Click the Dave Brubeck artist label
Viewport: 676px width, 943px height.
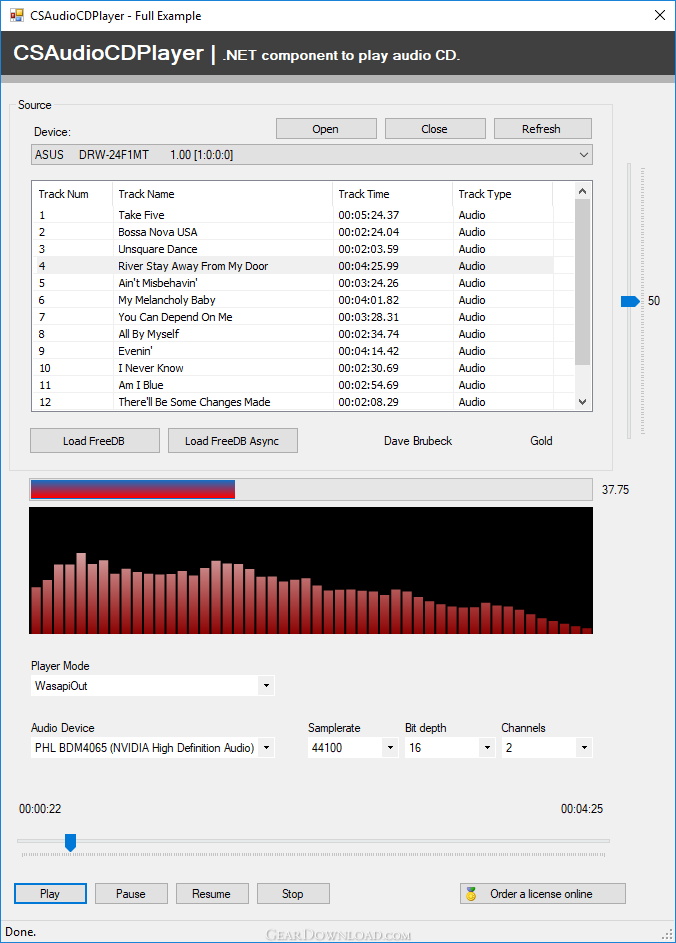418,441
